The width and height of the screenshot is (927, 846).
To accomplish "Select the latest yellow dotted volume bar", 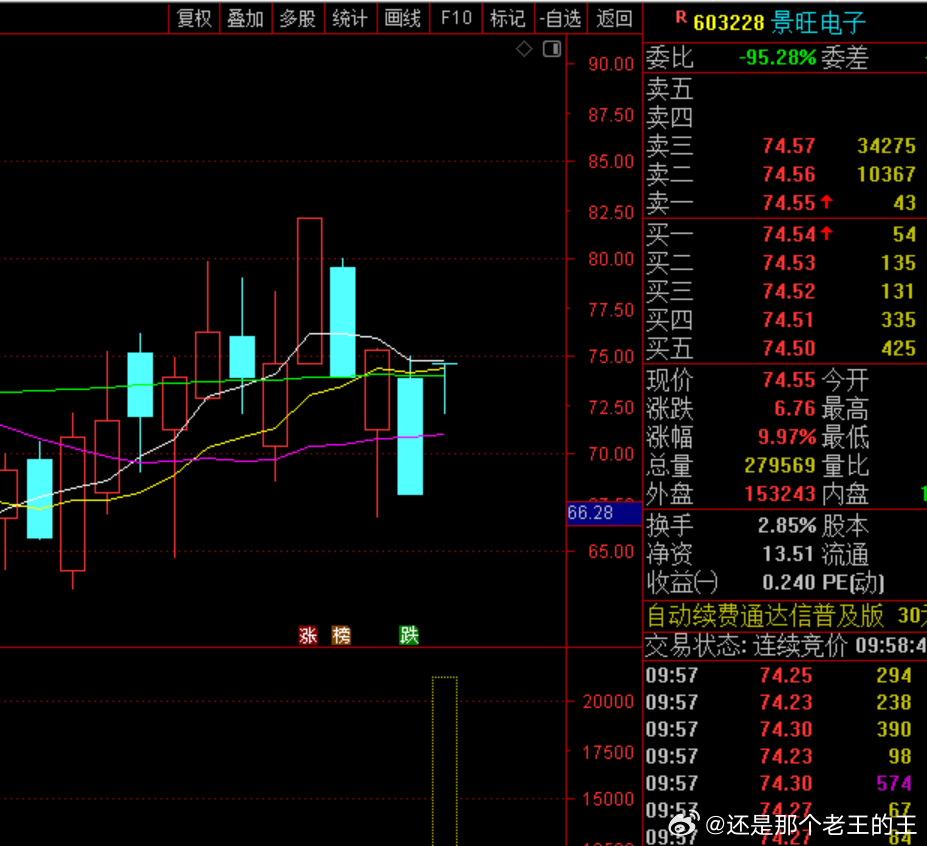I will pos(445,761).
